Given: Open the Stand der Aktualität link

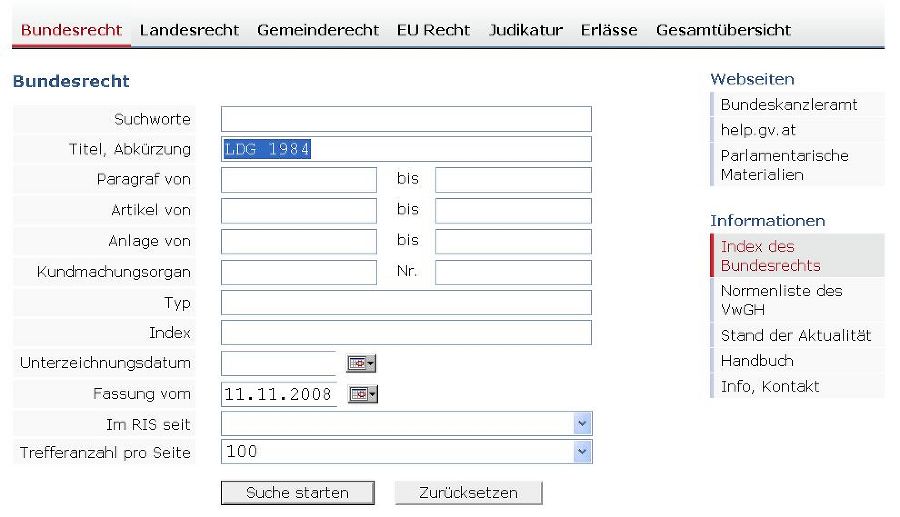Looking at the screenshot, I should [x=796, y=336].
